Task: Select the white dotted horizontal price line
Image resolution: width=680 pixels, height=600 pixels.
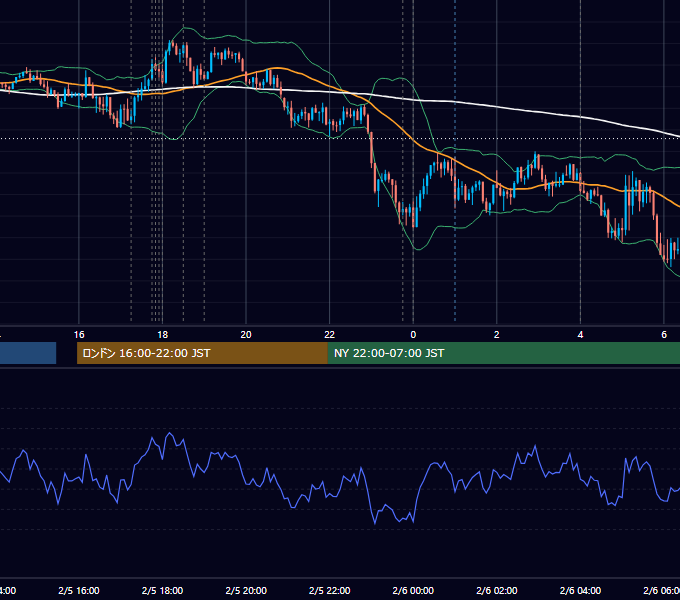Action: [340, 139]
